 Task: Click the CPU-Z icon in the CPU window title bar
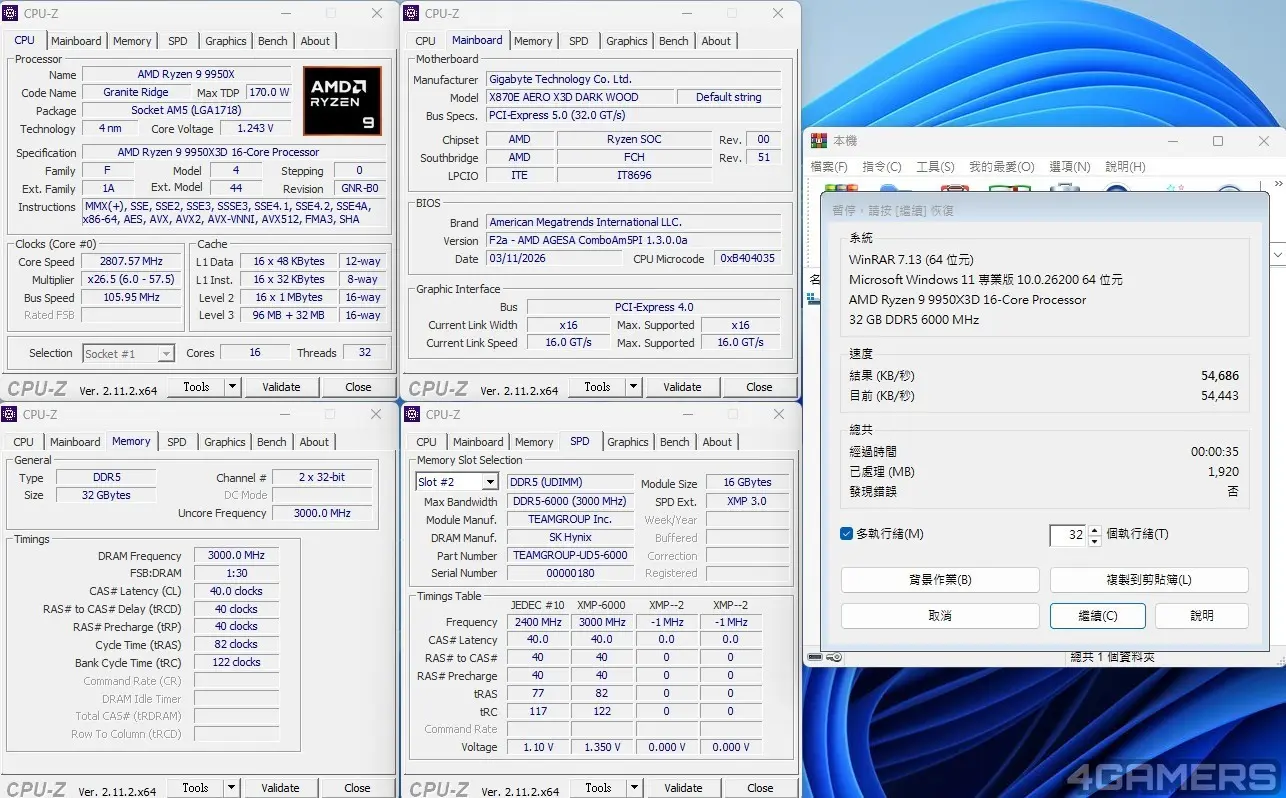11,13
